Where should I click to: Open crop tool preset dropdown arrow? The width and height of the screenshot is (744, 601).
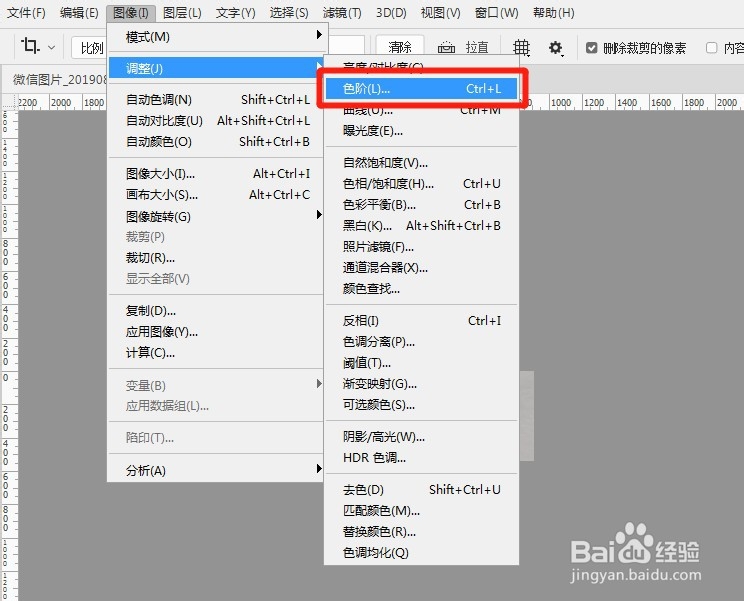tap(52, 47)
